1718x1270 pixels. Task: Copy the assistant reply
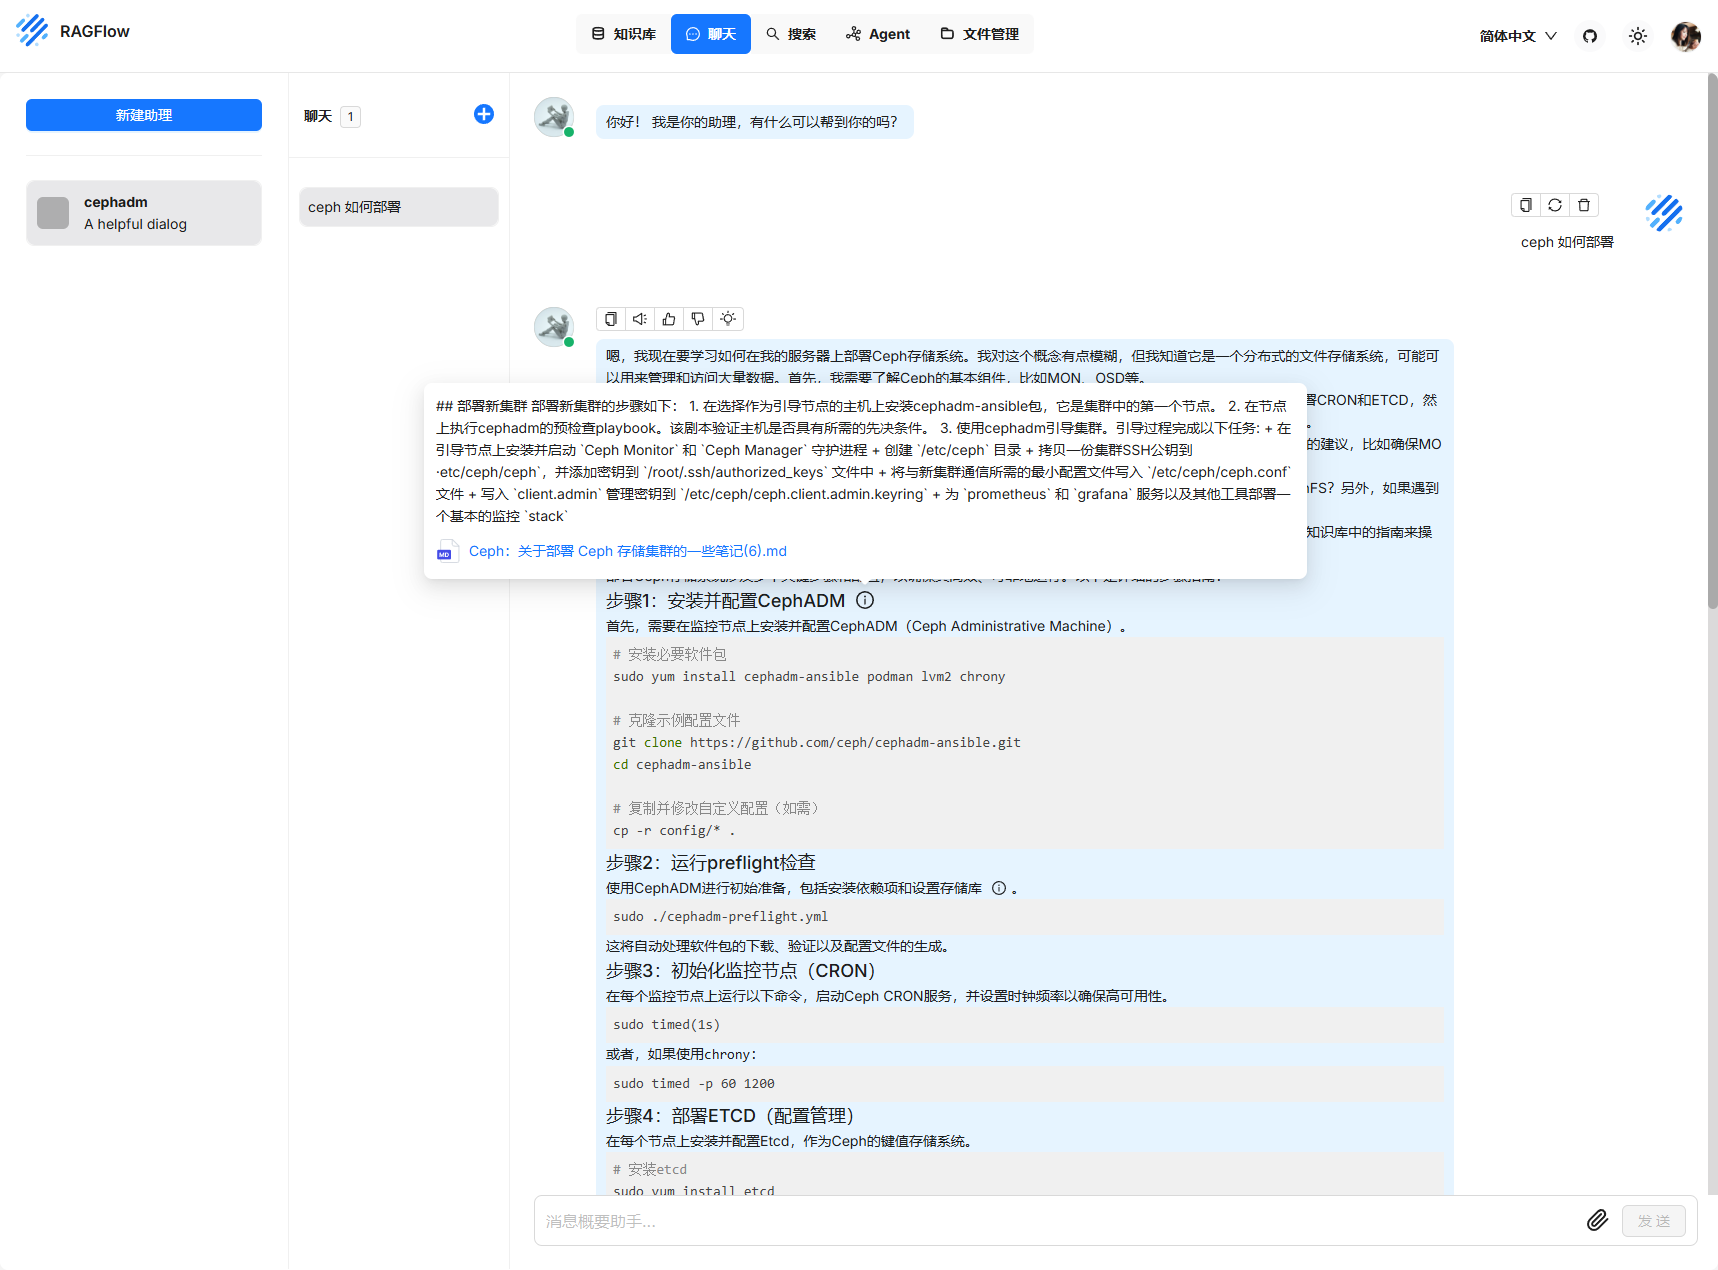(611, 319)
